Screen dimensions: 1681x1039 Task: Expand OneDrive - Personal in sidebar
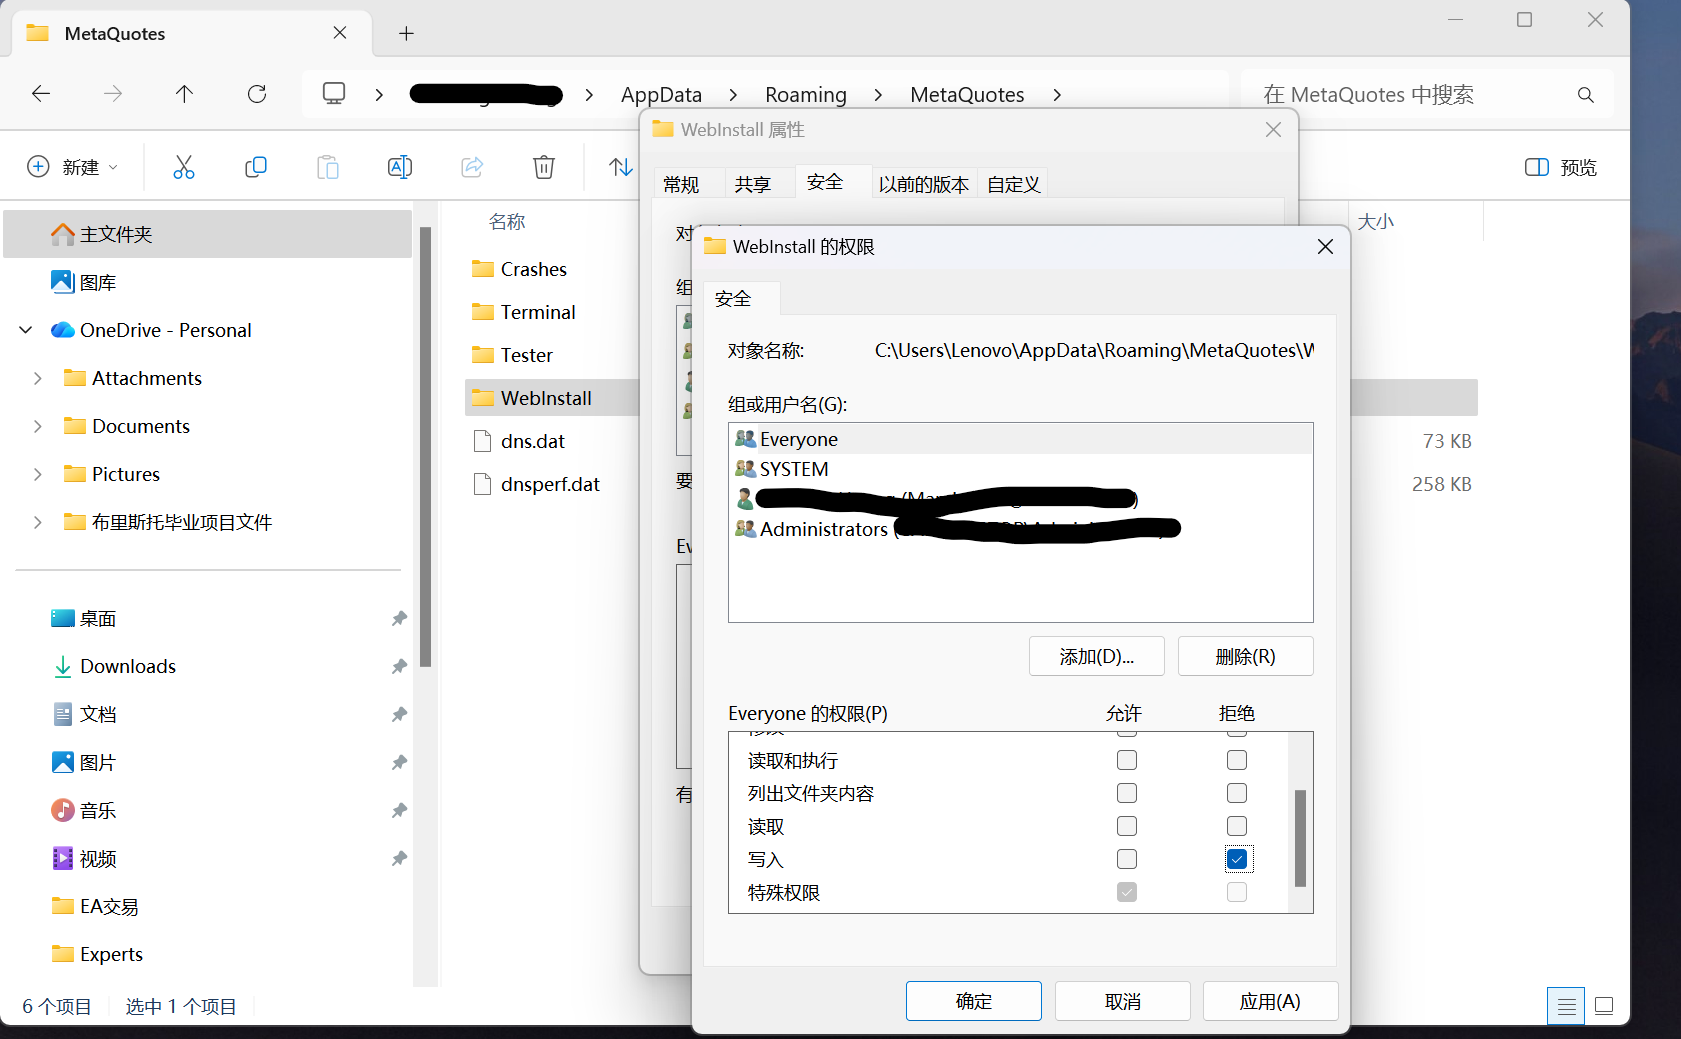tap(24, 330)
